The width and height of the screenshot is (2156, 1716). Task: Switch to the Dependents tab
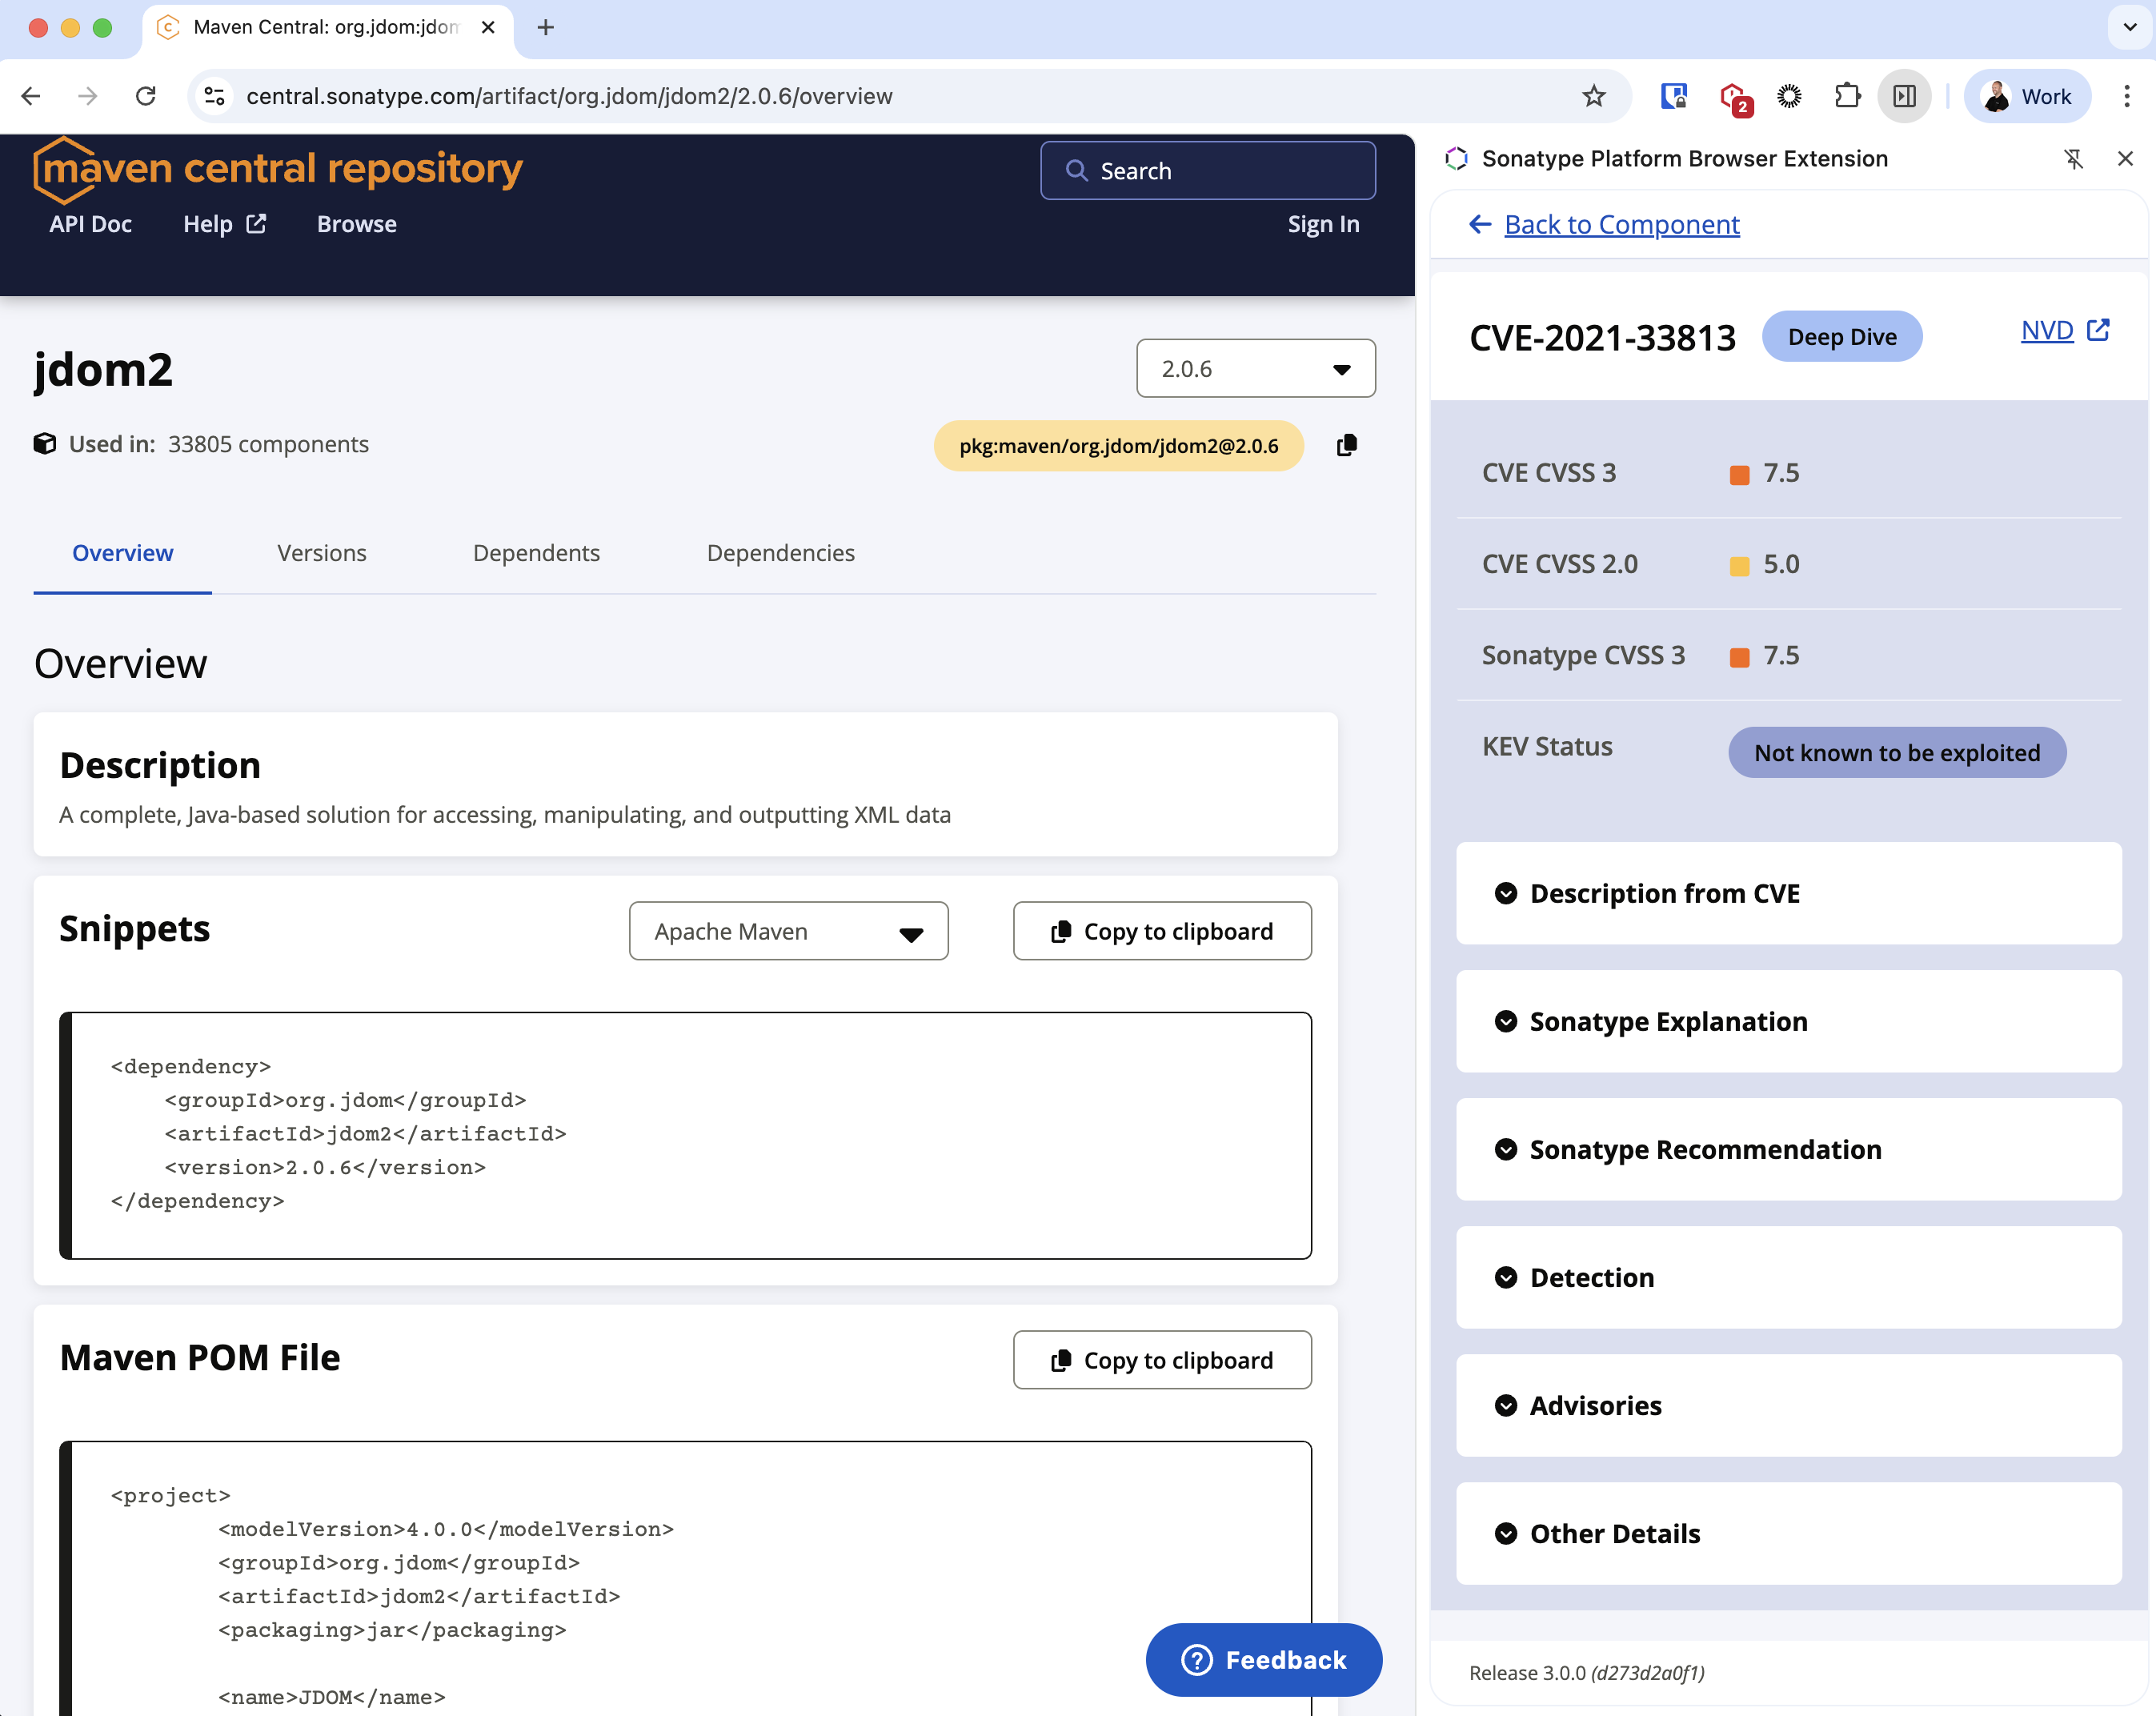coord(536,553)
